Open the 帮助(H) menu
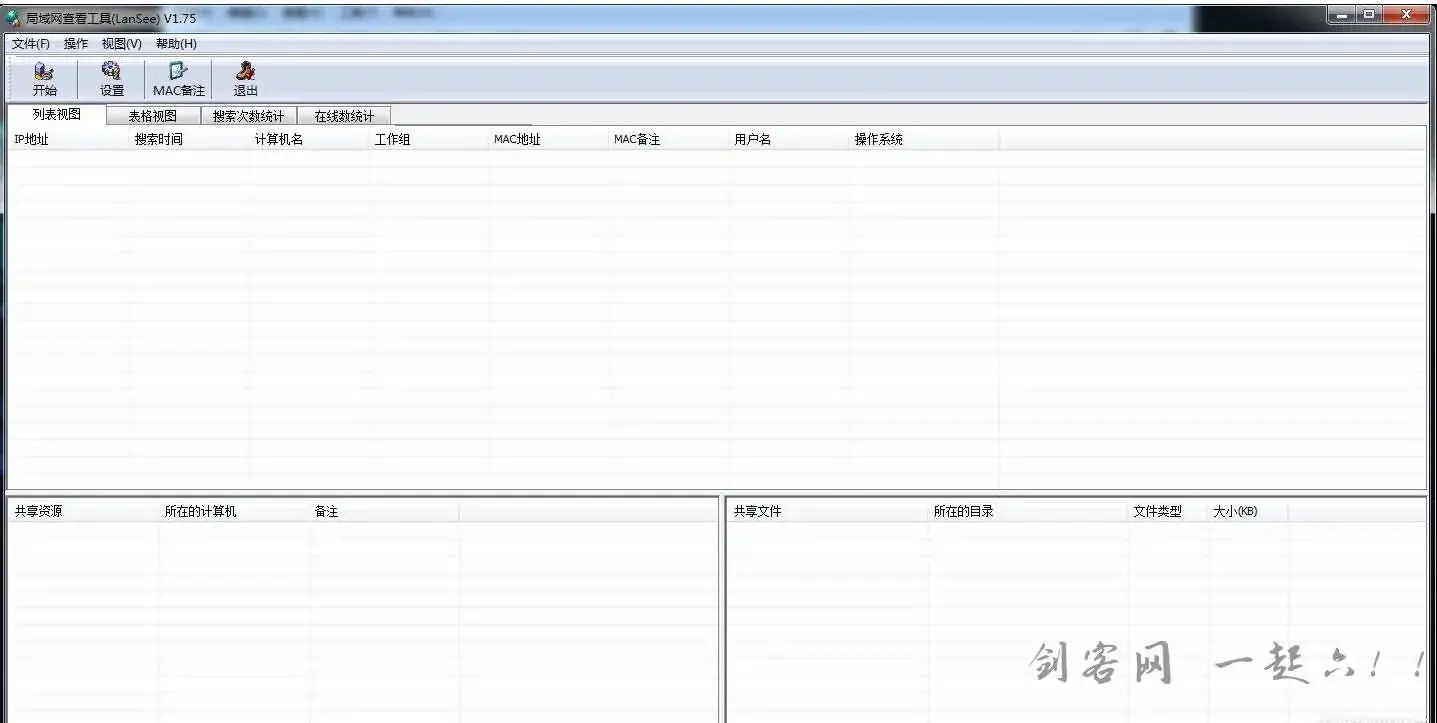The height and width of the screenshot is (723, 1437). tap(176, 44)
